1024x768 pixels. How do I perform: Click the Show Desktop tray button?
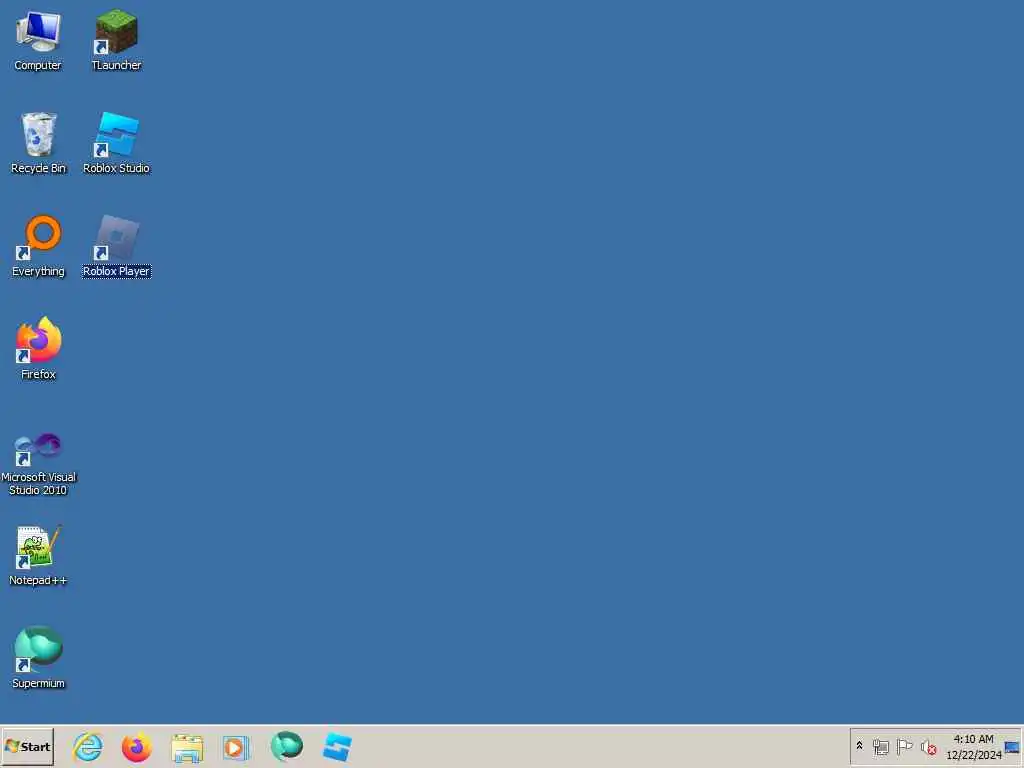point(1012,747)
